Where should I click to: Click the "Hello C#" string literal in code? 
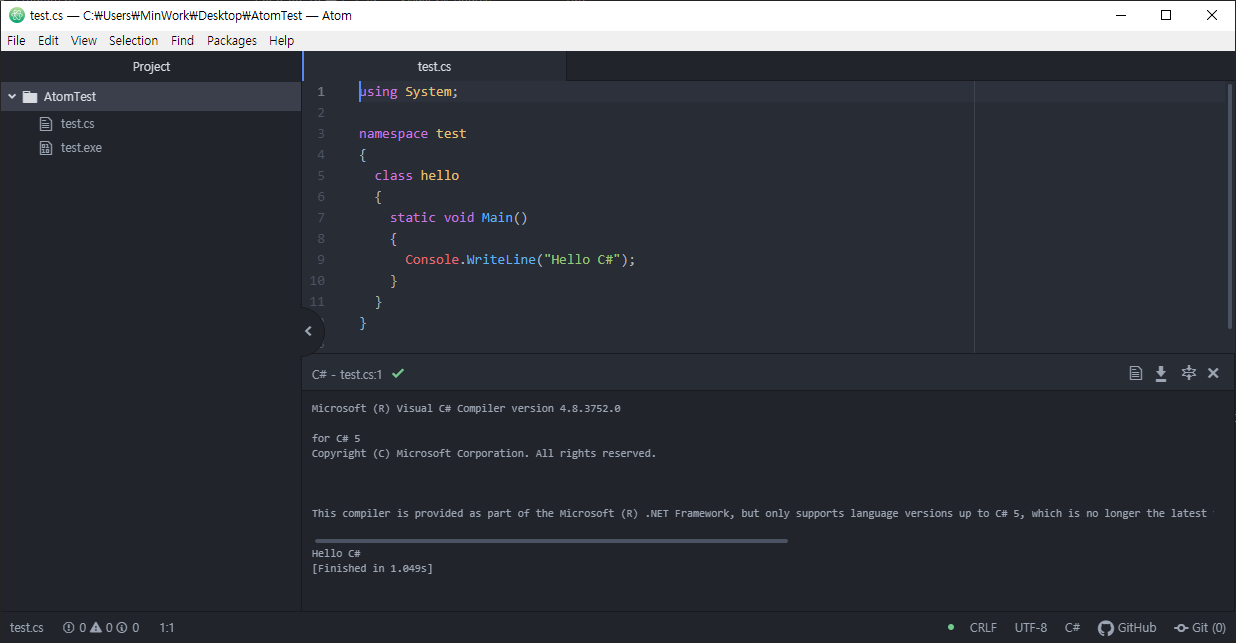coord(583,260)
